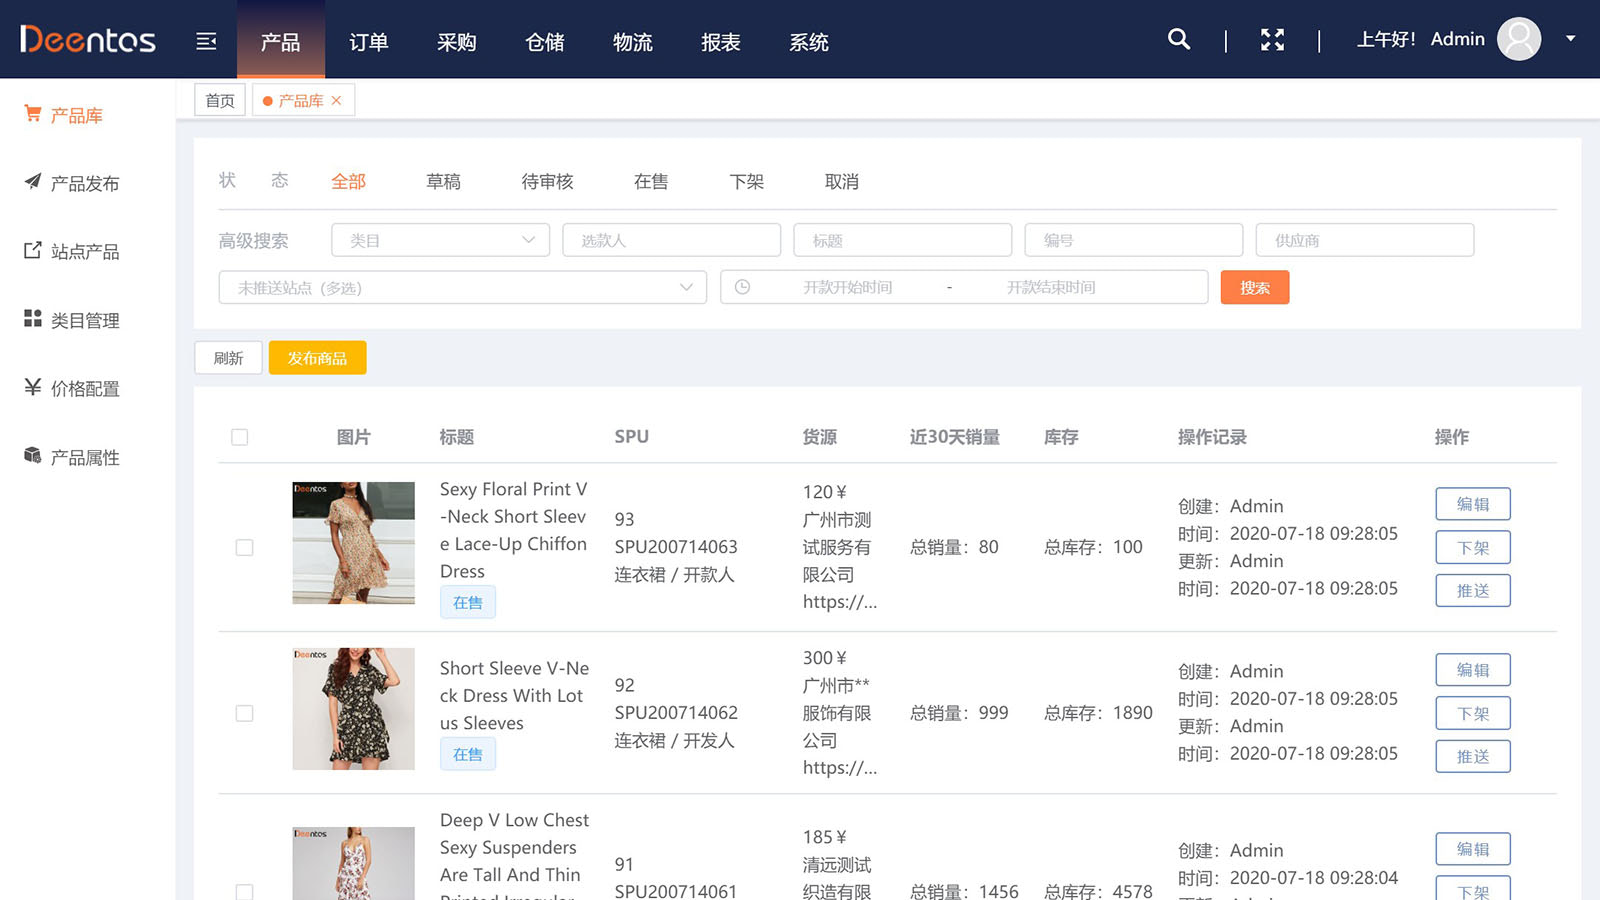Viewport: 1600px width, 900px height.
Task: Open 未推送站点 multi-select dropdown
Action: point(463,287)
